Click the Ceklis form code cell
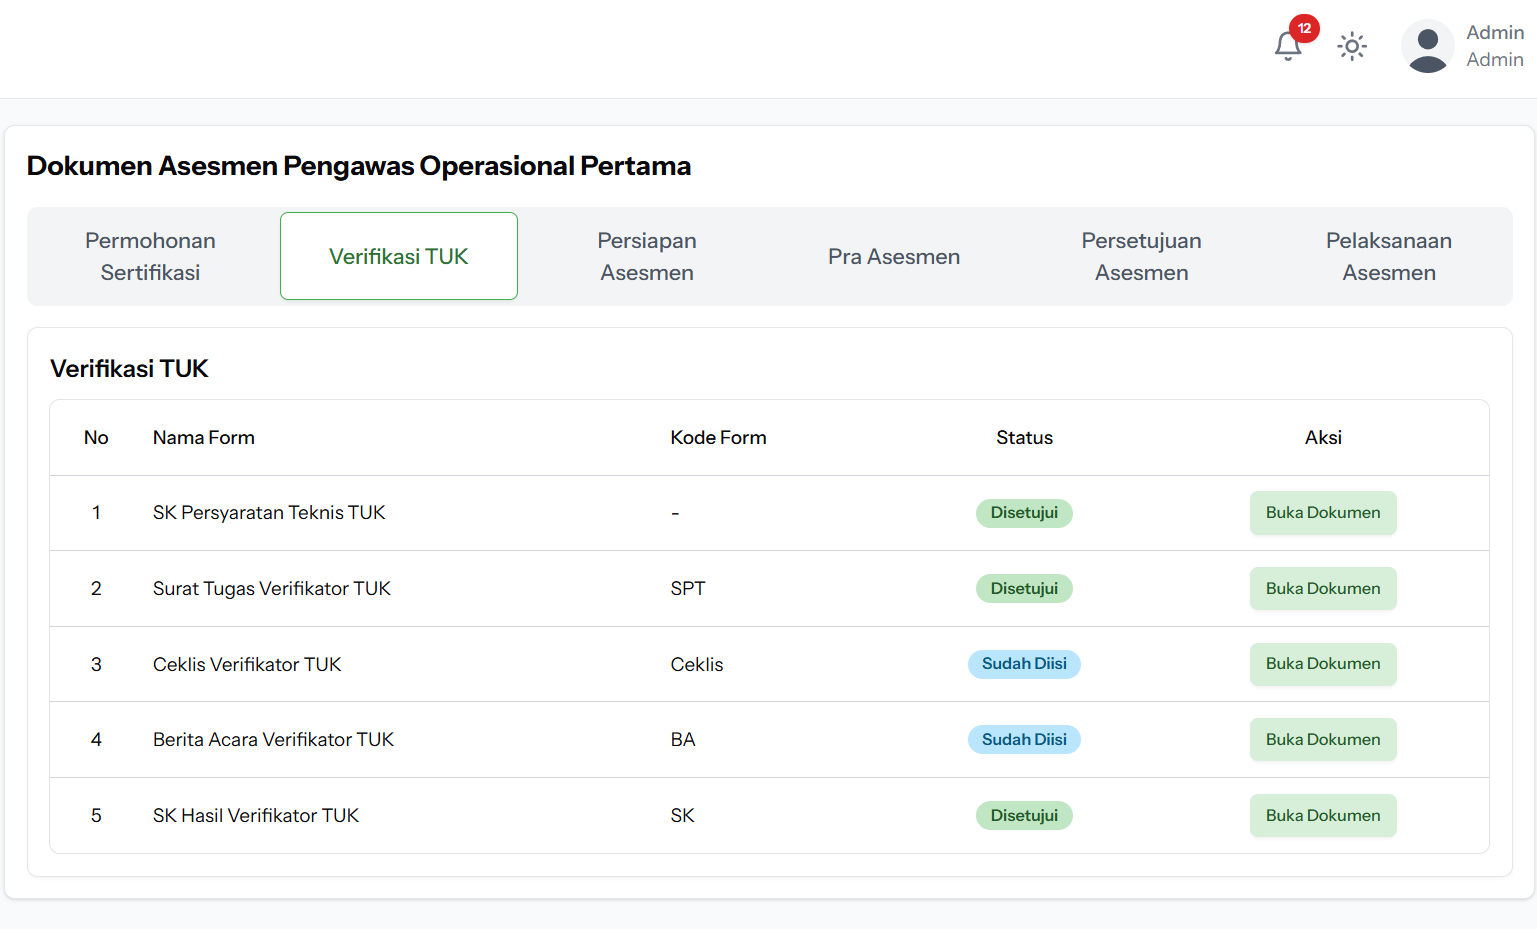This screenshot has width=1537, height=929. tap(697, 665)
